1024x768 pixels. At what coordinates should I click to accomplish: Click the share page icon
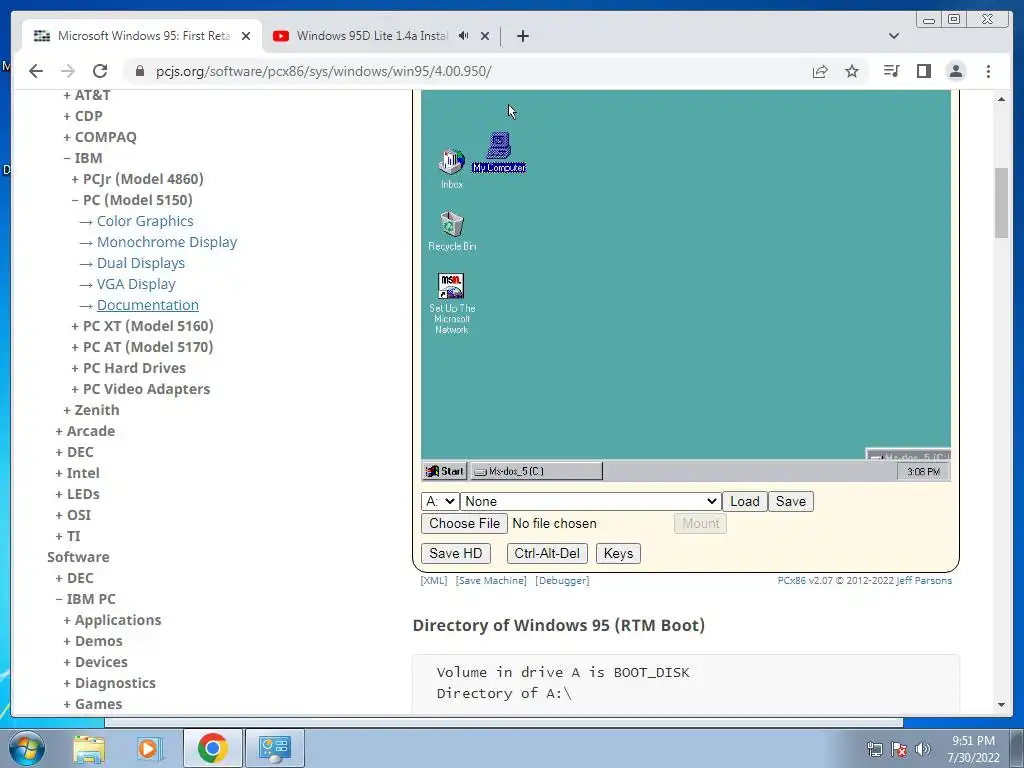820,71
